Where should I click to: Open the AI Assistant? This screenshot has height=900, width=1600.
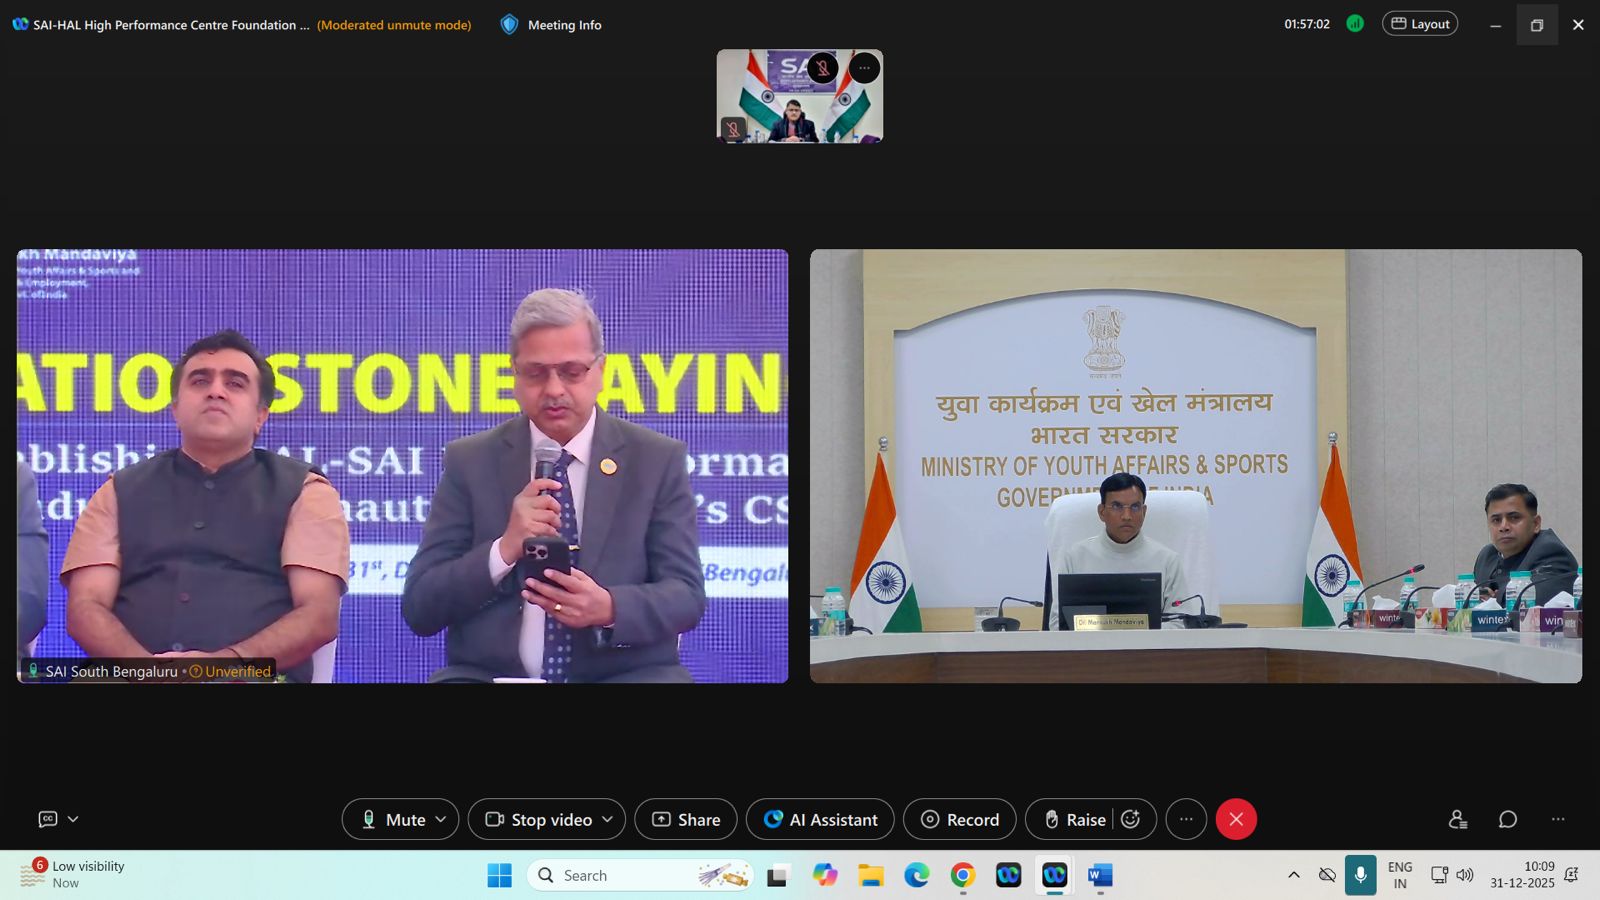(x=820, y=820)
